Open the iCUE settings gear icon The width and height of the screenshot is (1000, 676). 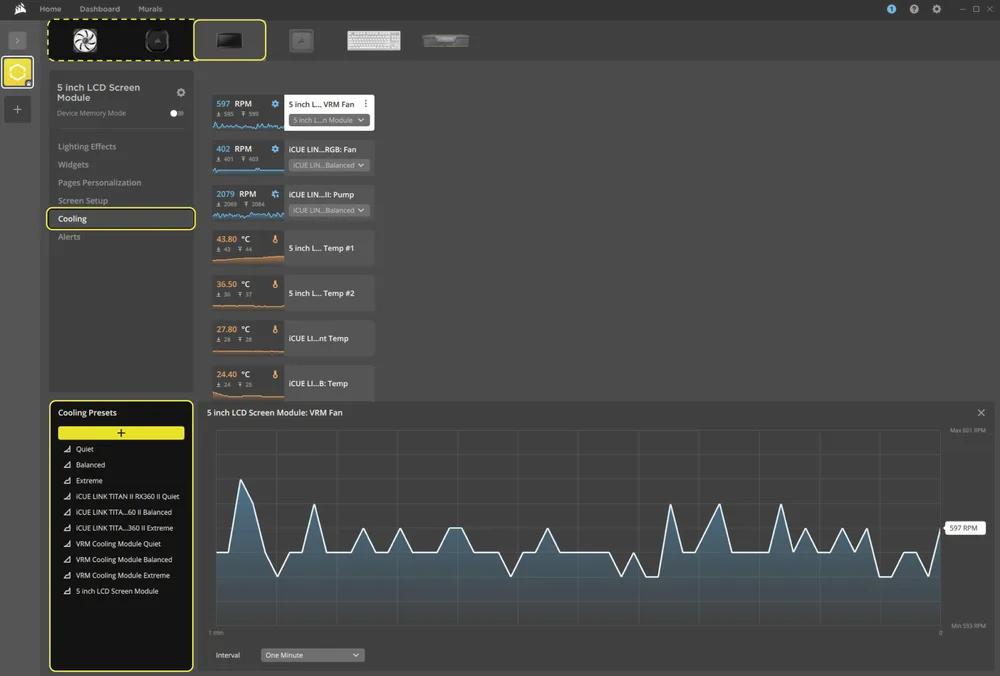coord(936,9)
